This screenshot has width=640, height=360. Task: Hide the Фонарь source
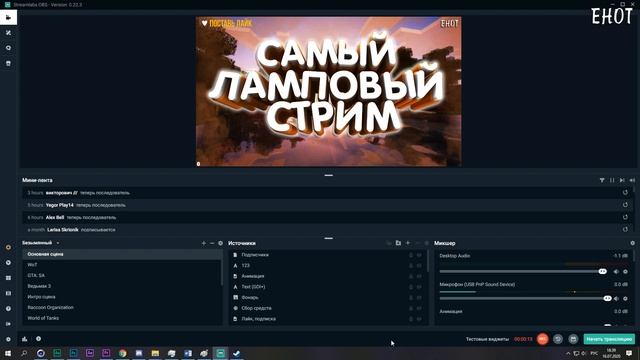pos(419,298)
